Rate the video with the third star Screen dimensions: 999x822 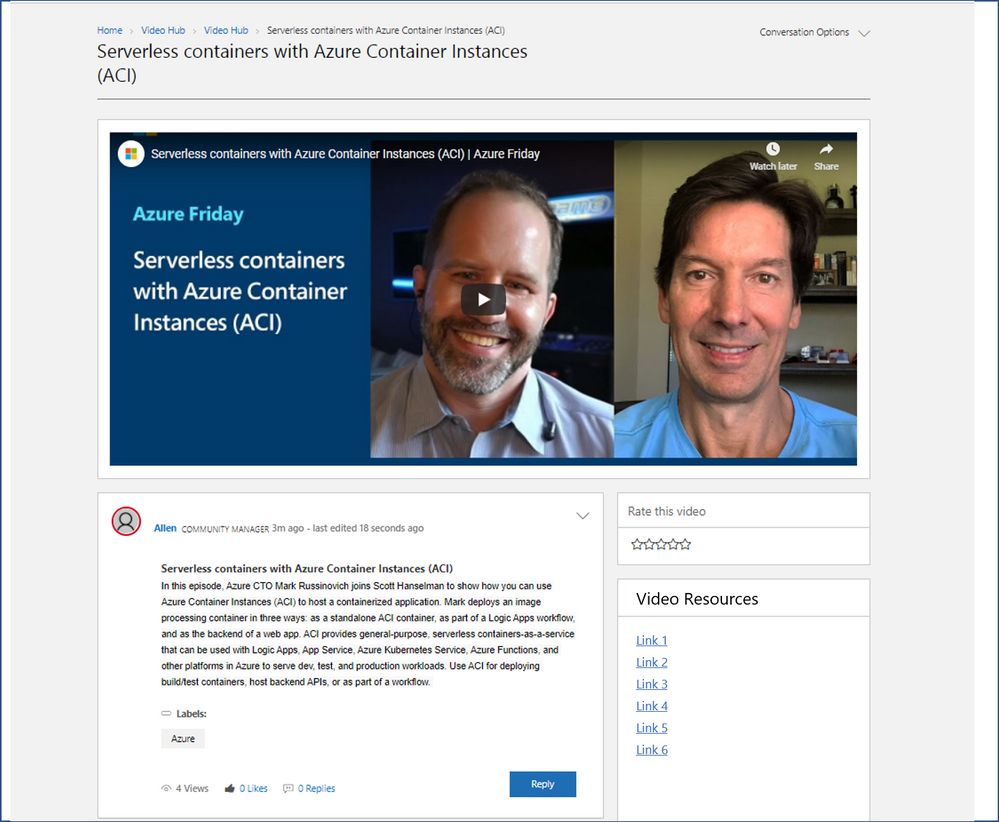coord(661,544)
